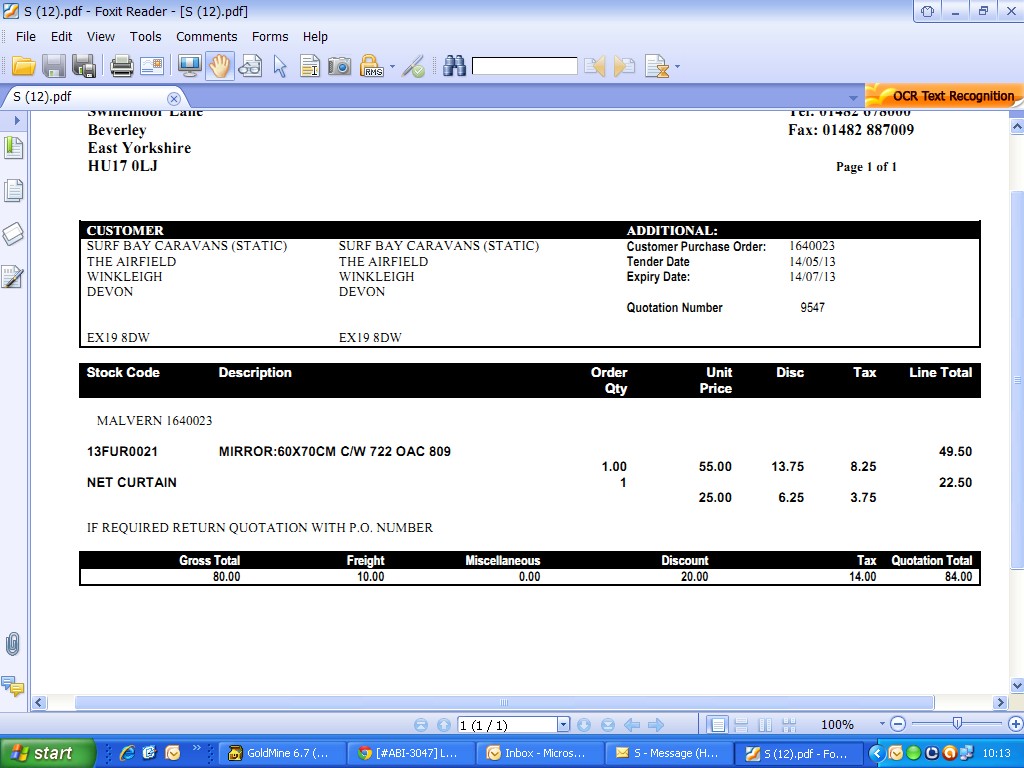
Task: Choose the Select Text tool
Action: 310,66
